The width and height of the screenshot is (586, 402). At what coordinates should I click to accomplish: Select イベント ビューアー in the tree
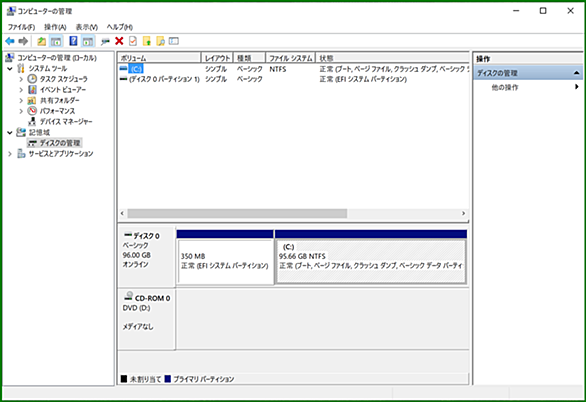coord(63,90)
